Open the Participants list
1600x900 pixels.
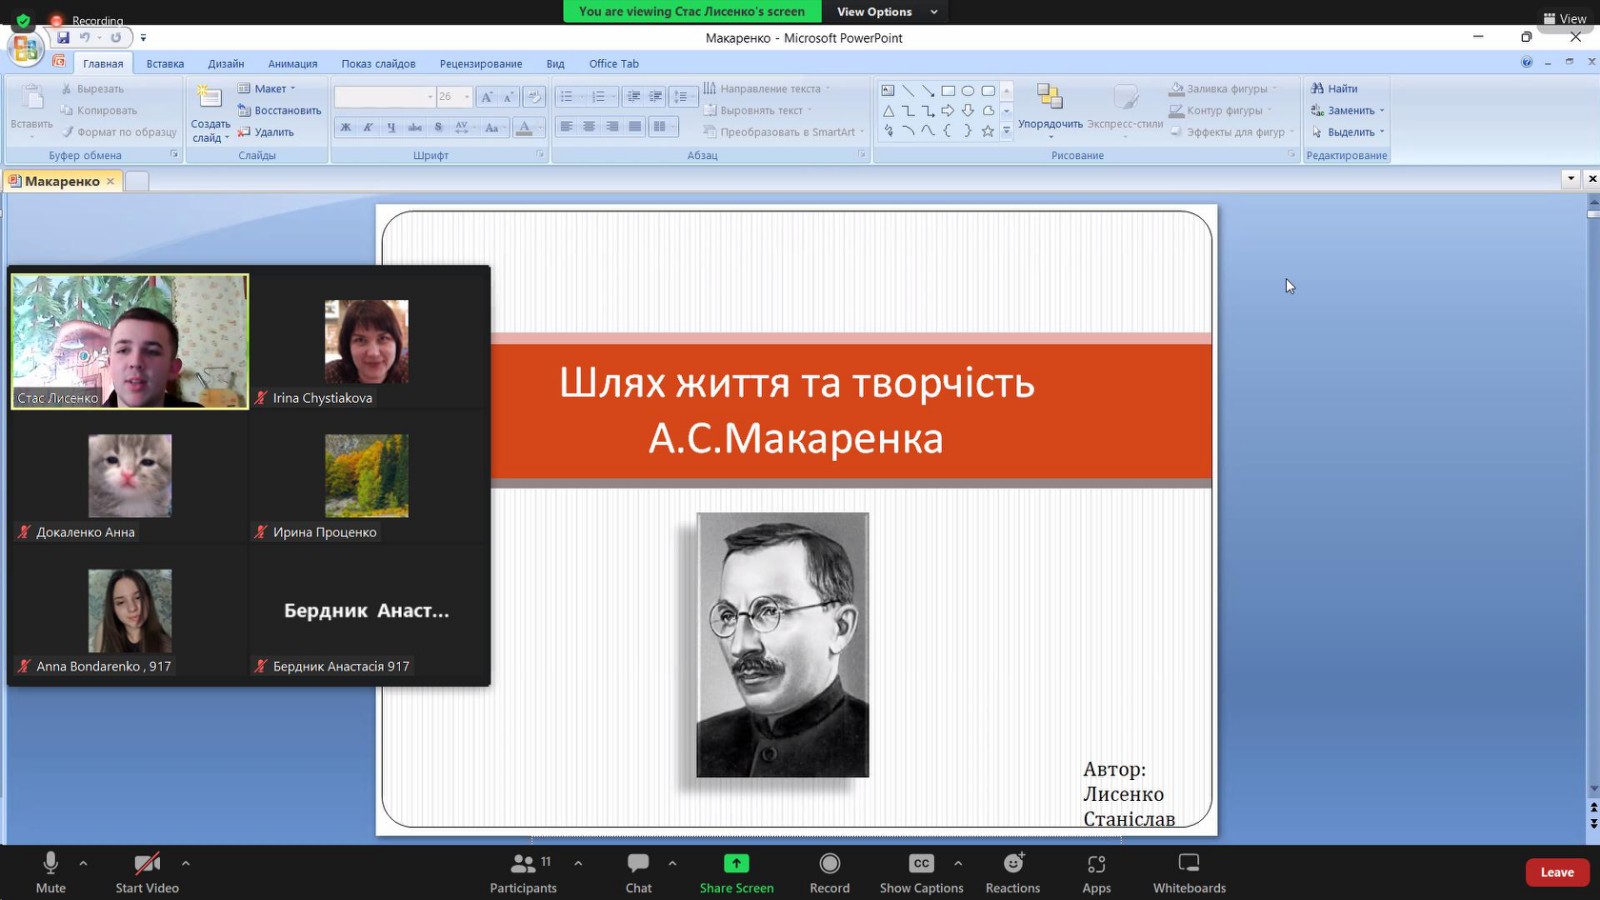(x=523, y=872)
